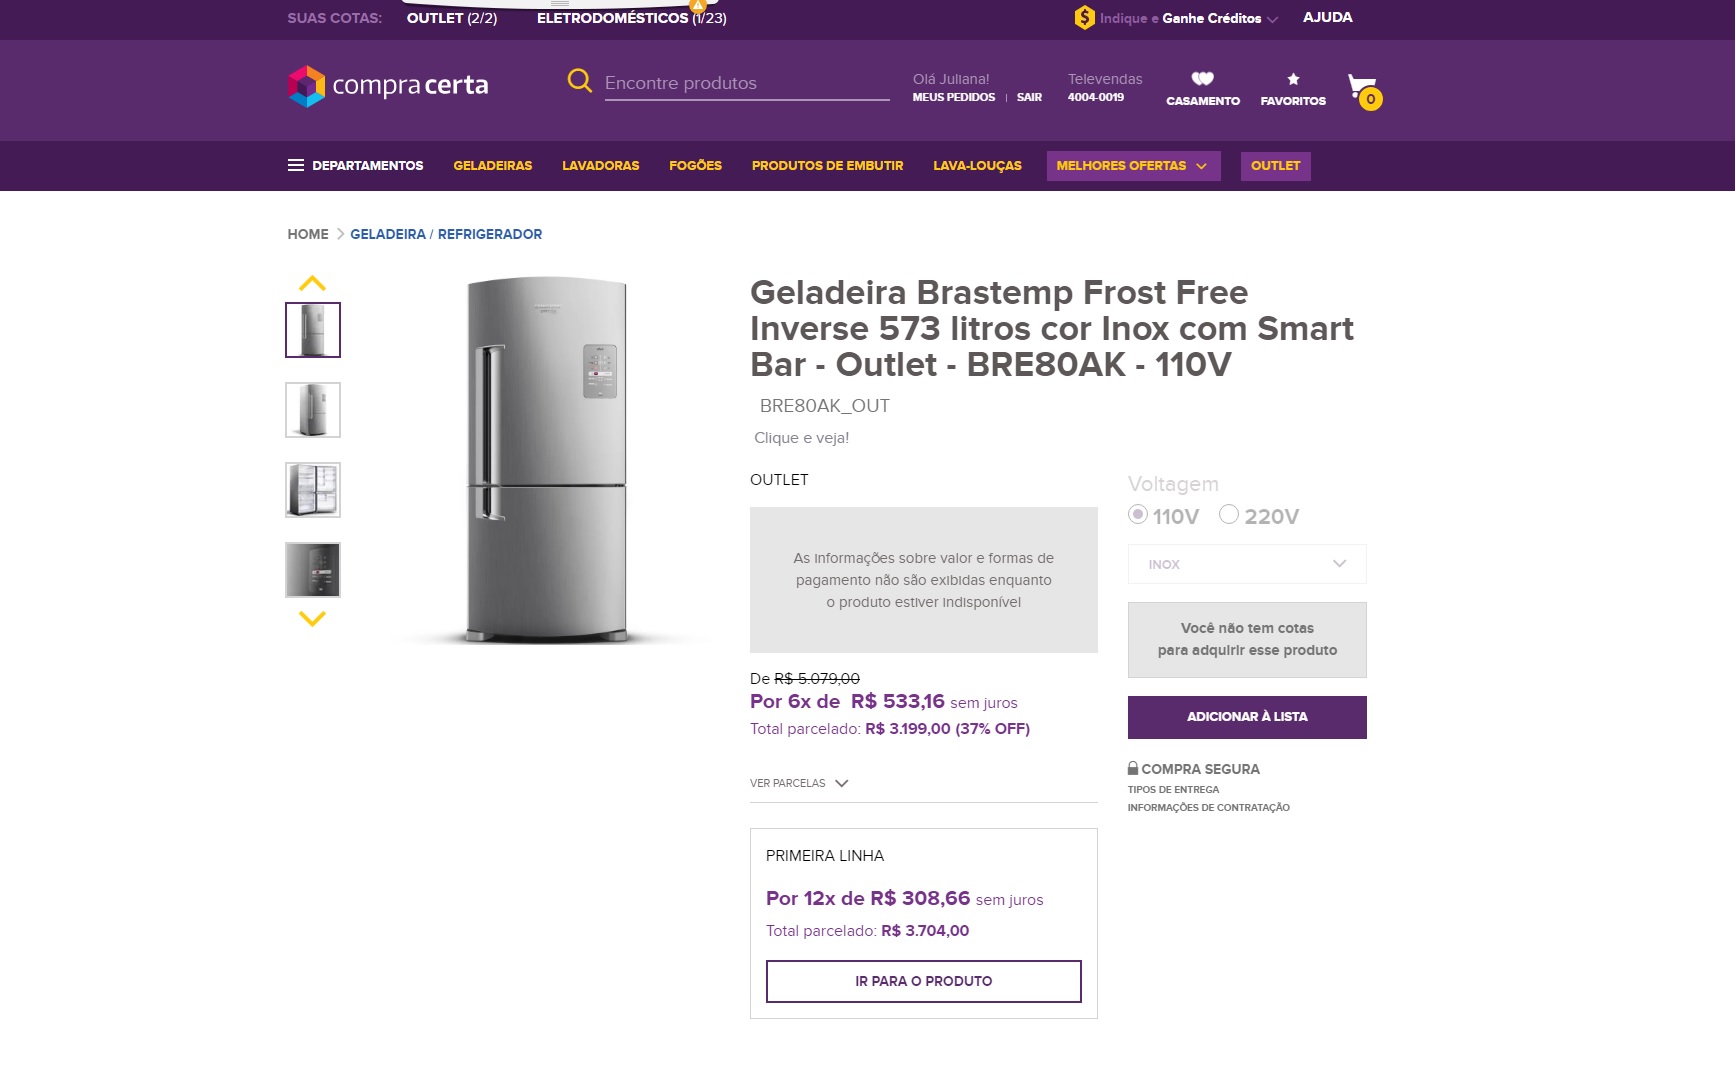Click the gold coin credits icon
The image size is (1735, 1074).
click(1084, 18)
